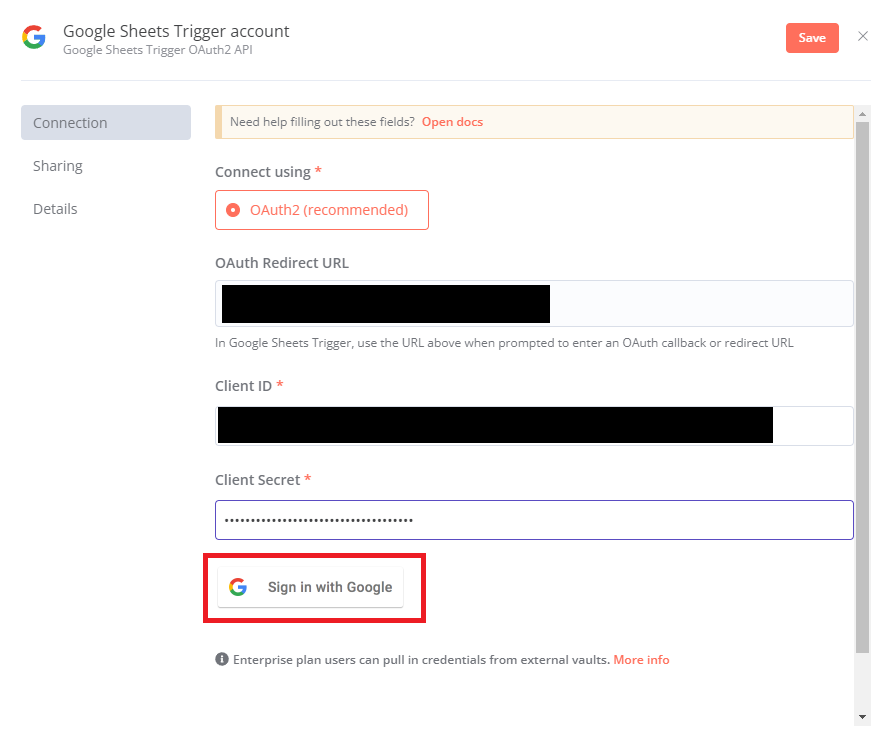This screenshot has width=890, height=748.
Task: Click the redirect URL hint text below field
Action: tap(504, 343)
